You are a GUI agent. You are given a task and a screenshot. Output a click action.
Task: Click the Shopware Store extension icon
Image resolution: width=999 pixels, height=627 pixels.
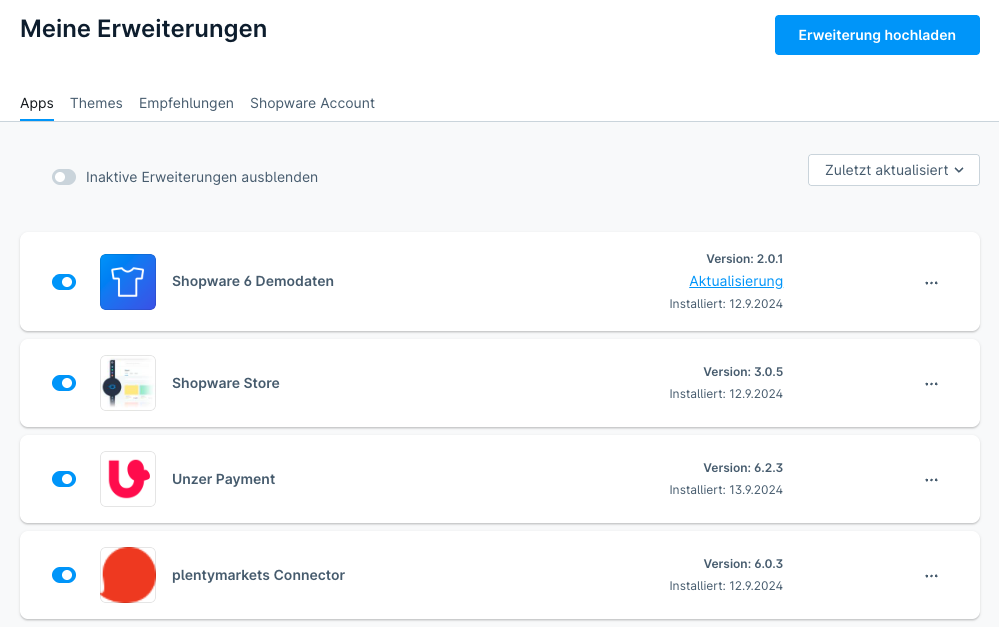point(128,383)
